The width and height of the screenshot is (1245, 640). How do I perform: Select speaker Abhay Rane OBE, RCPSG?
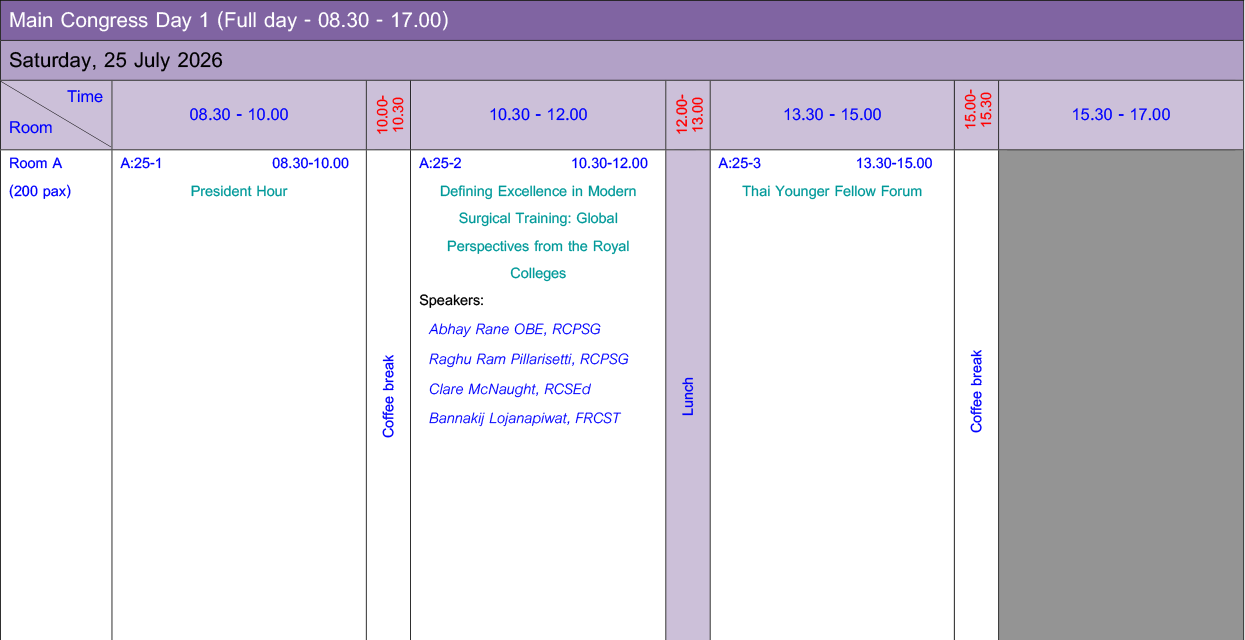(x=514, y=329)
